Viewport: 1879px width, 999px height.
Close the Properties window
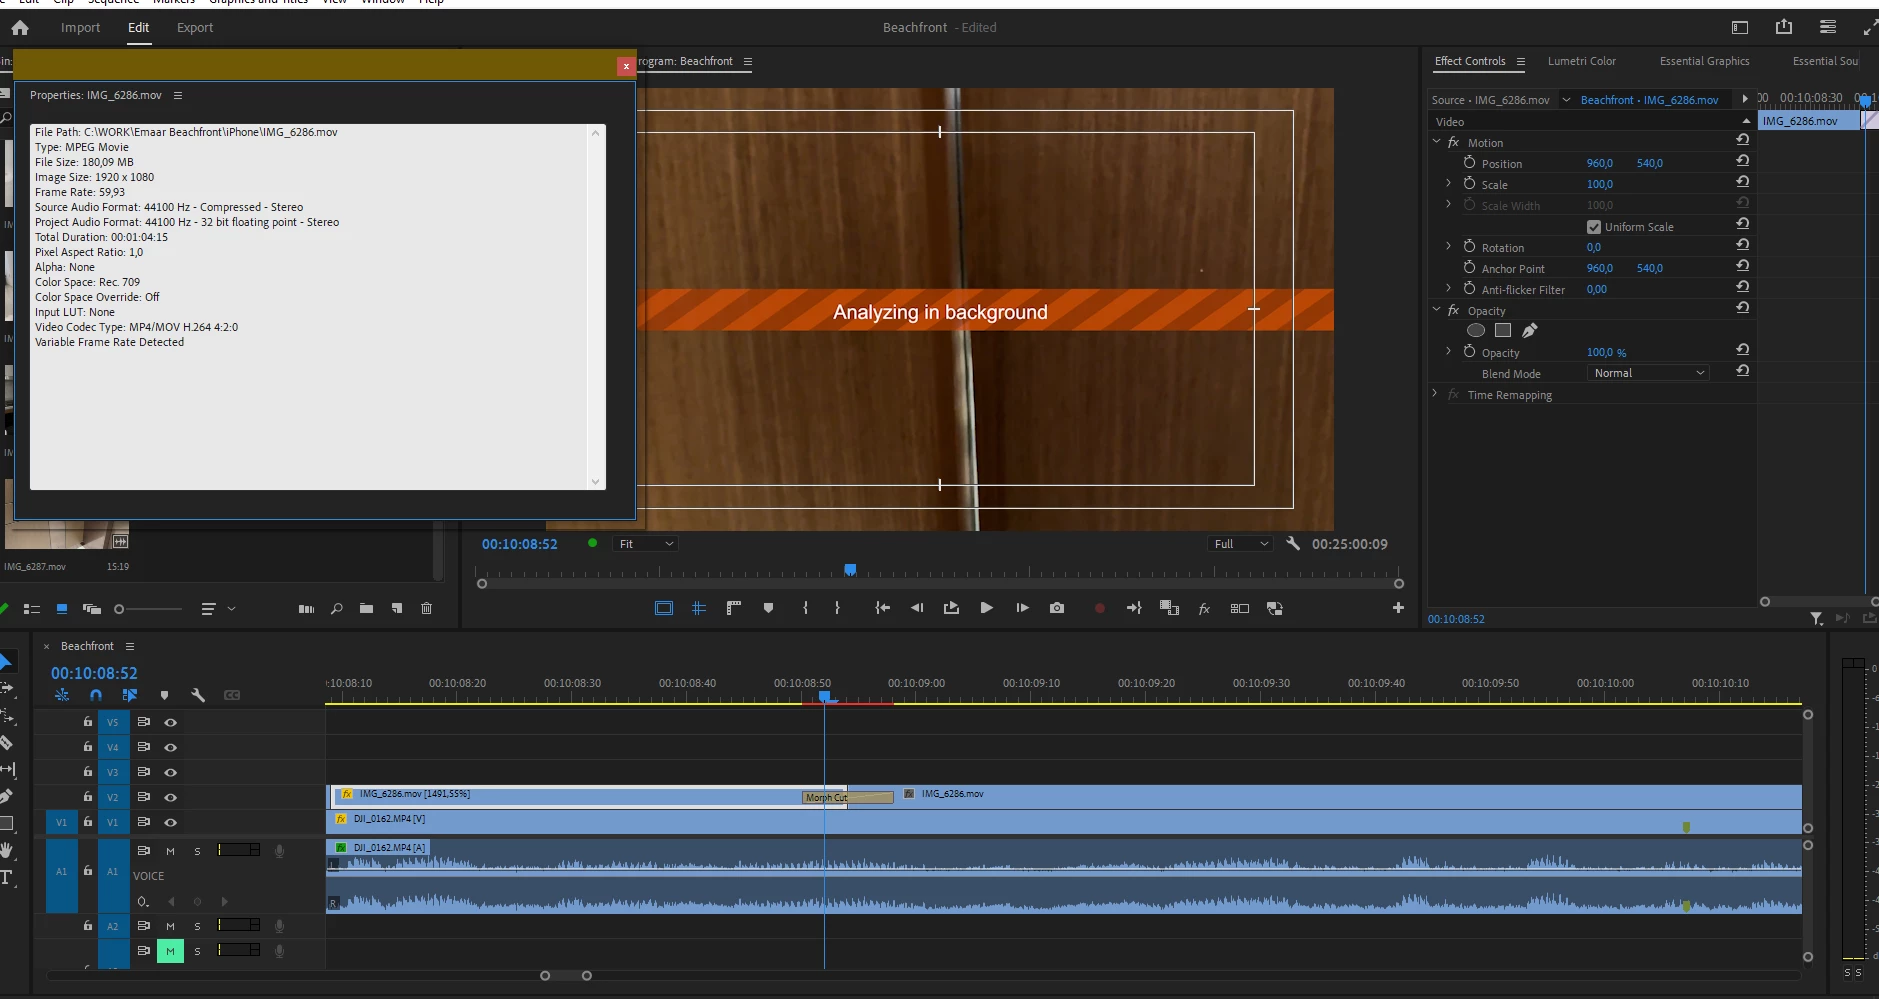(626, 66)
